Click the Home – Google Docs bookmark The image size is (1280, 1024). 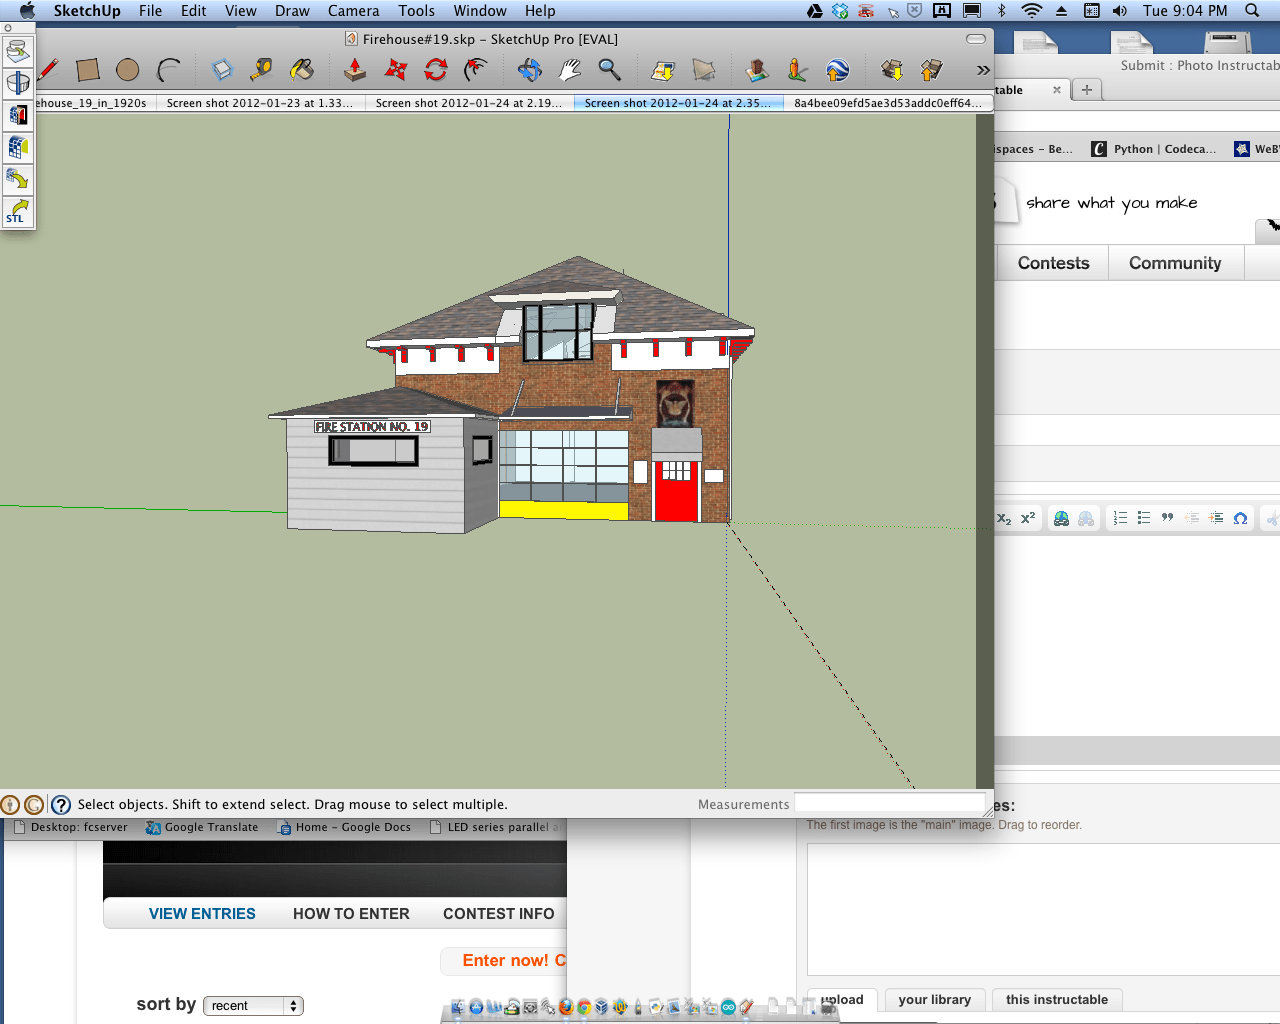[x=344, y=827]
